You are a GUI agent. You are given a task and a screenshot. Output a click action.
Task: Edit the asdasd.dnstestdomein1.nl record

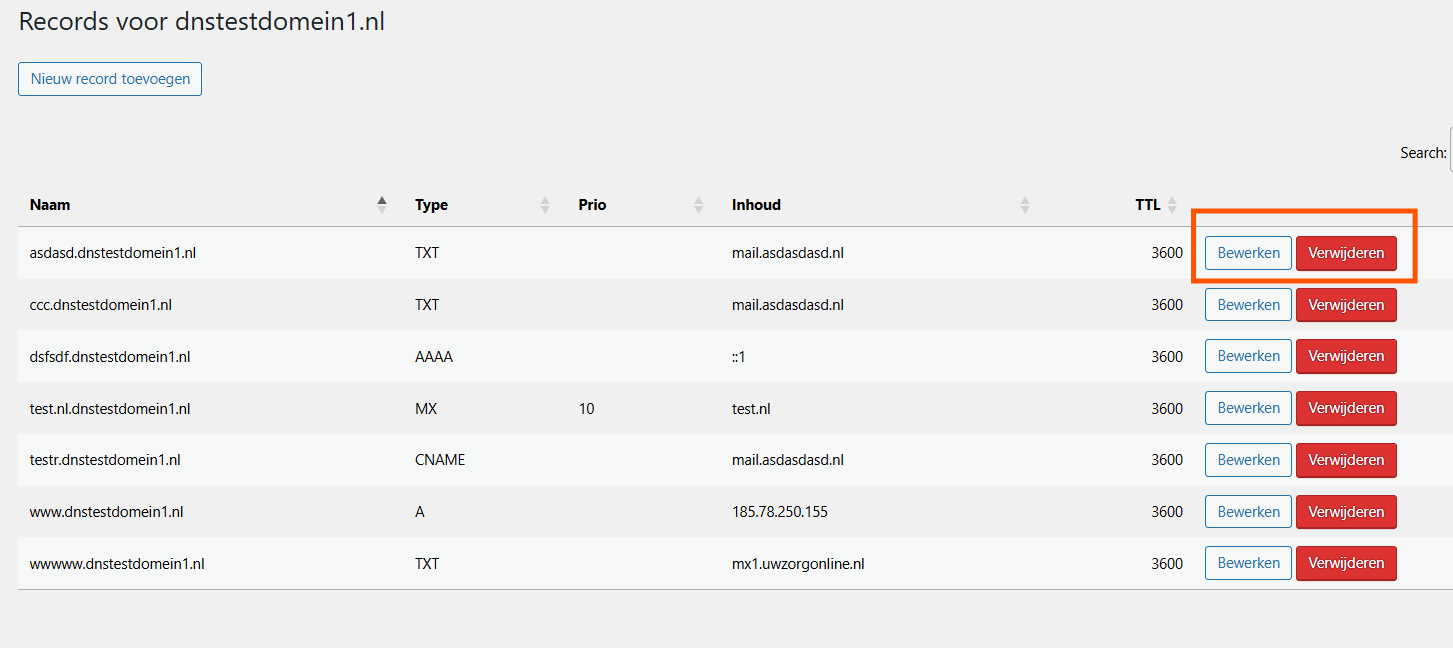[1248, 253]
